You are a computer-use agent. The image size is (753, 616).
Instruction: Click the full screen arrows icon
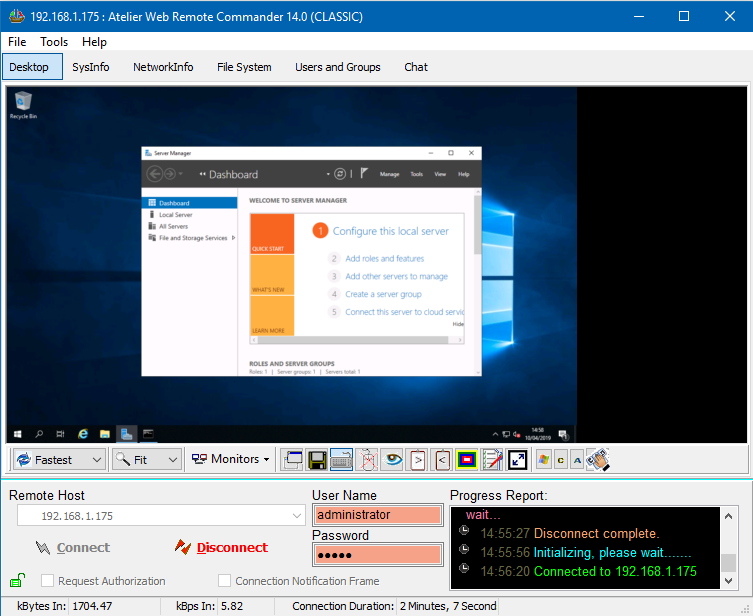[518, 460]
